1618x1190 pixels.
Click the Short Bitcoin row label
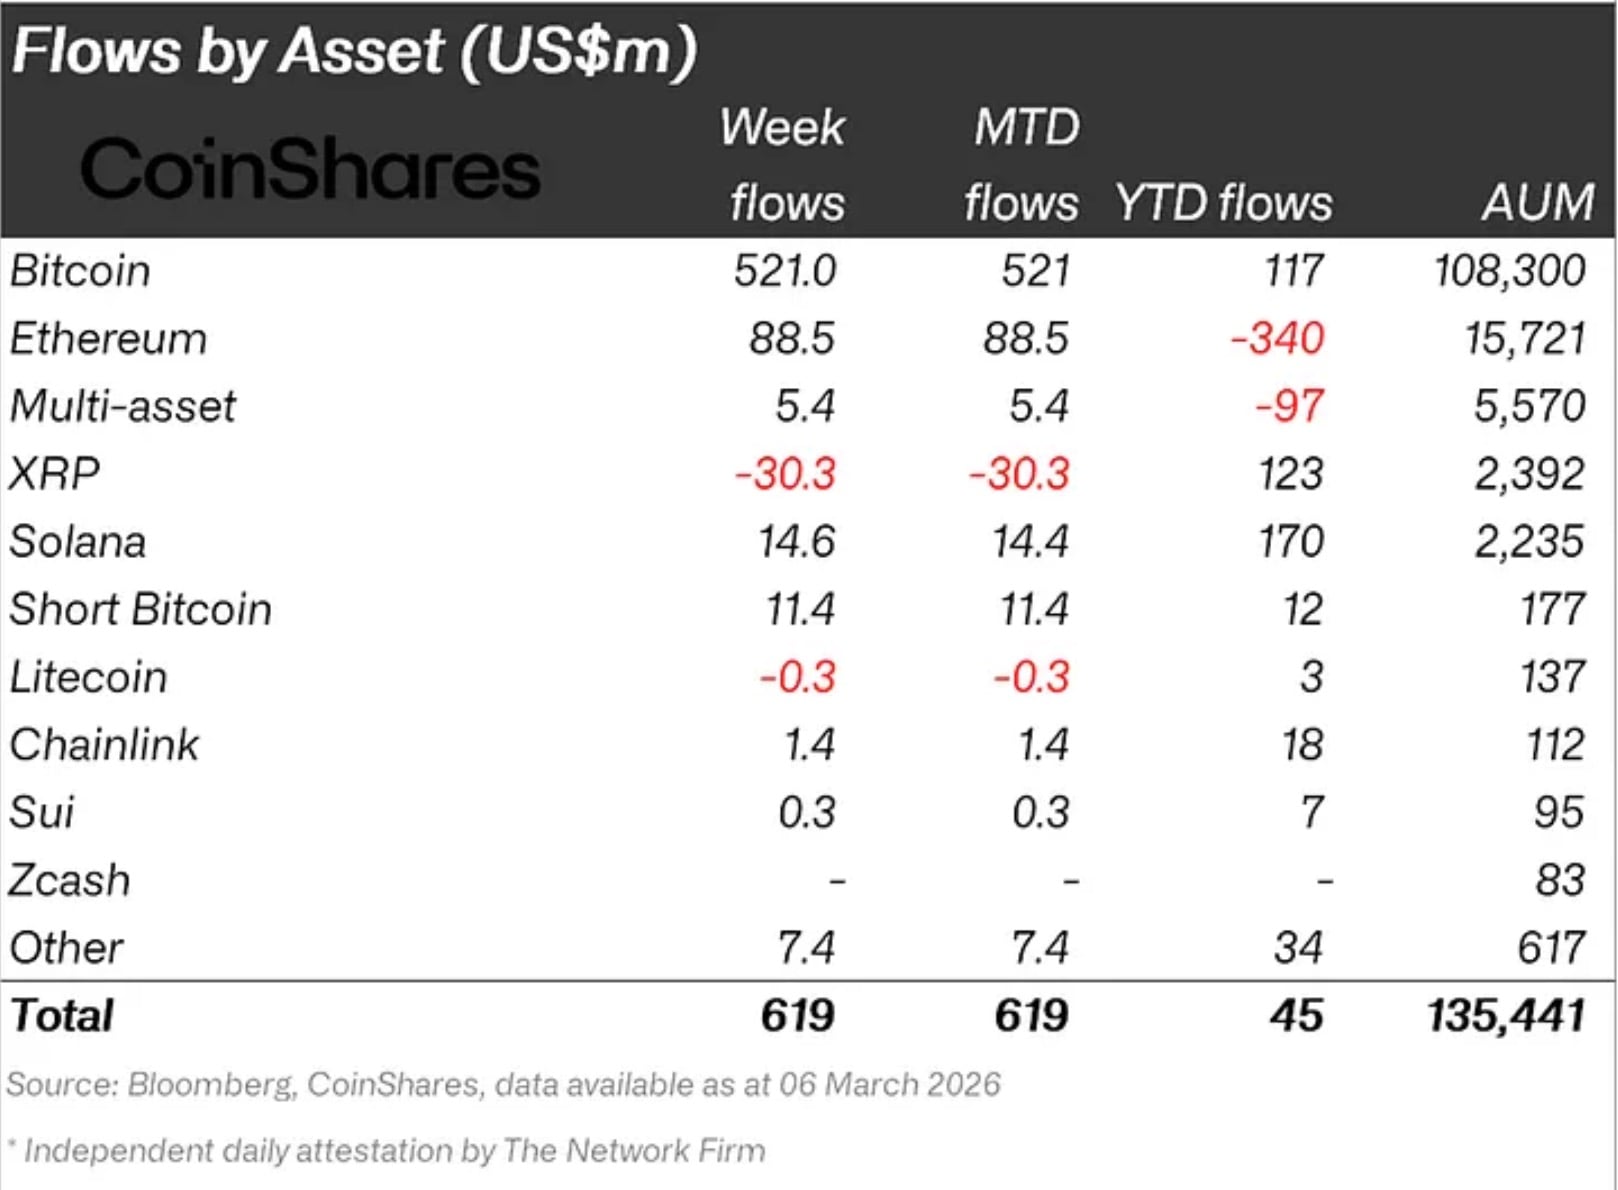[141, 609]
